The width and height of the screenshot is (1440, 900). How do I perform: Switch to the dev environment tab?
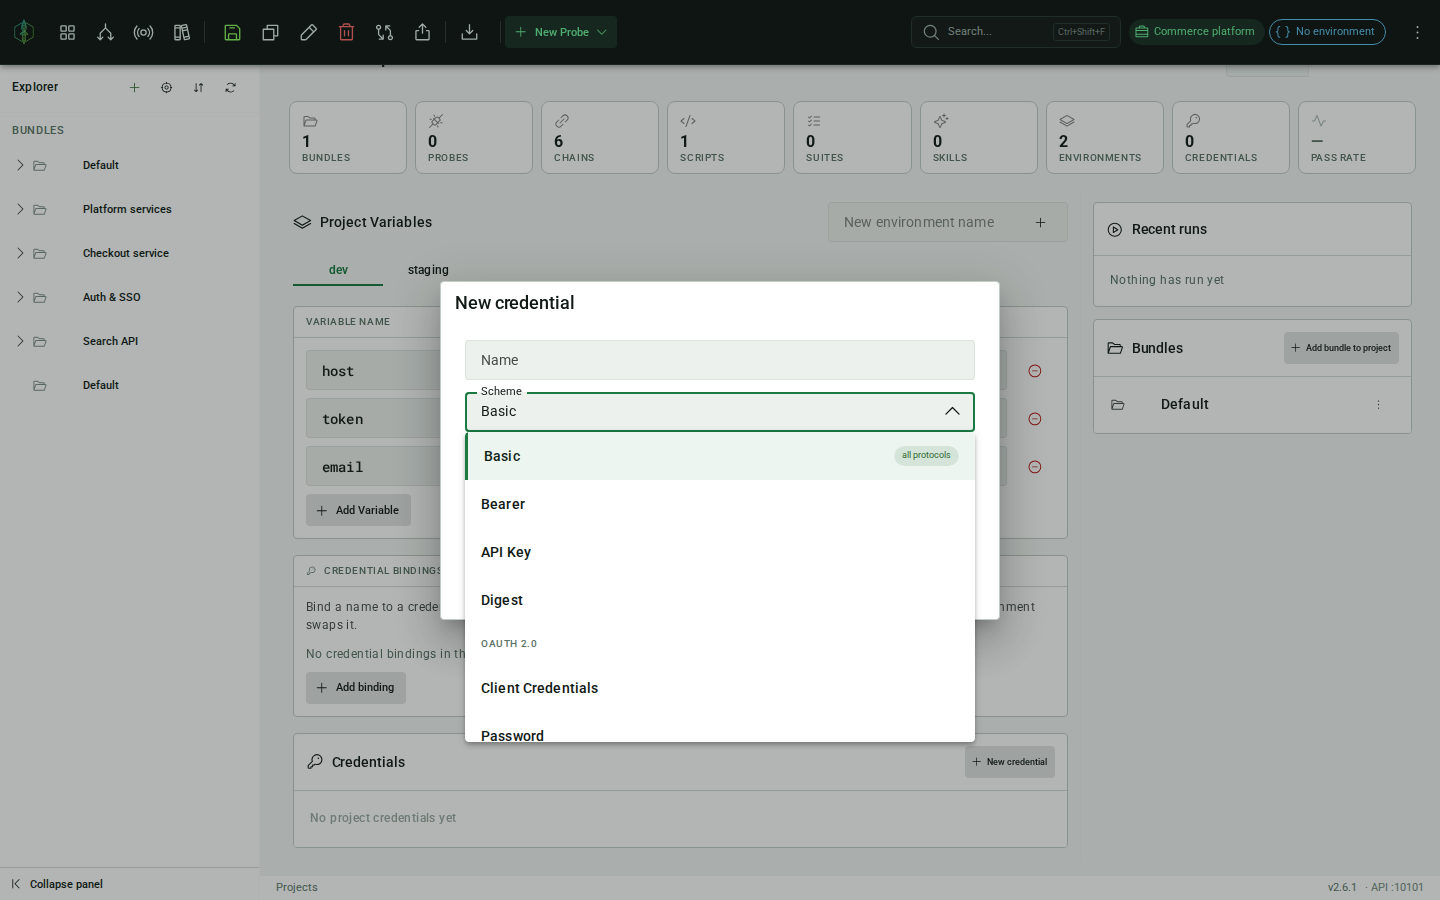pyautogui.click(x=338, y=270)
